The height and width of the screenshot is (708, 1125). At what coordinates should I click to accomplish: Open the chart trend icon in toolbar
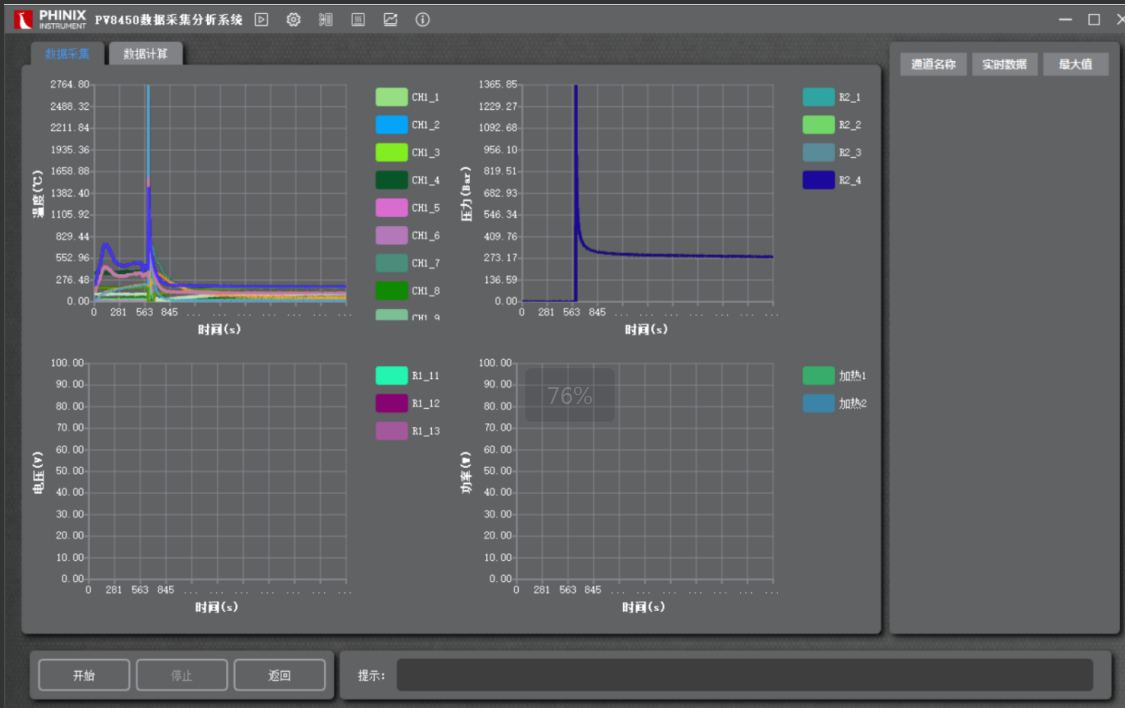390,19
